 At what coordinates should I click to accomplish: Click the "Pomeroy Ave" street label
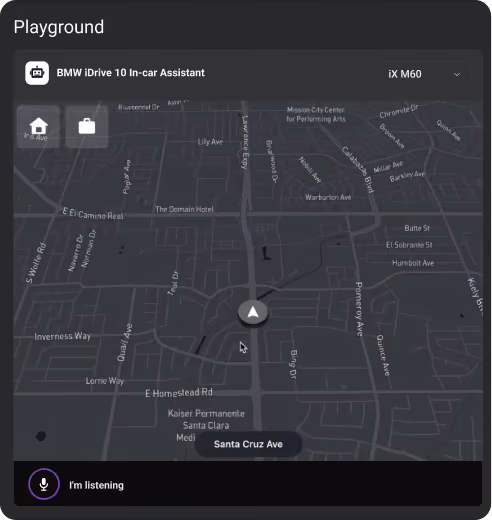point(359,309)
